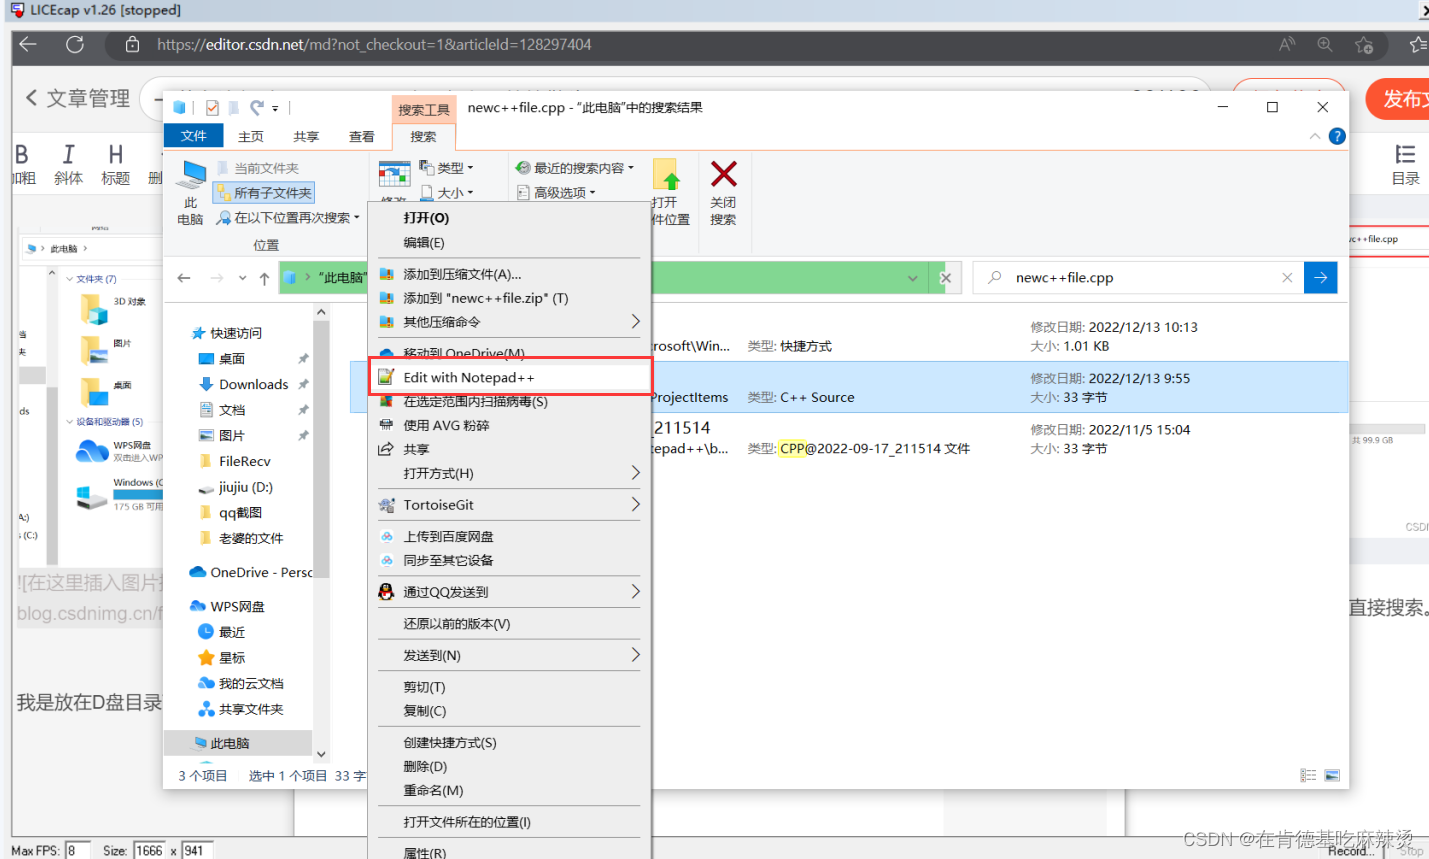
Task: Click the red 关闭搜索 X icon
Action: coord(724,175)
